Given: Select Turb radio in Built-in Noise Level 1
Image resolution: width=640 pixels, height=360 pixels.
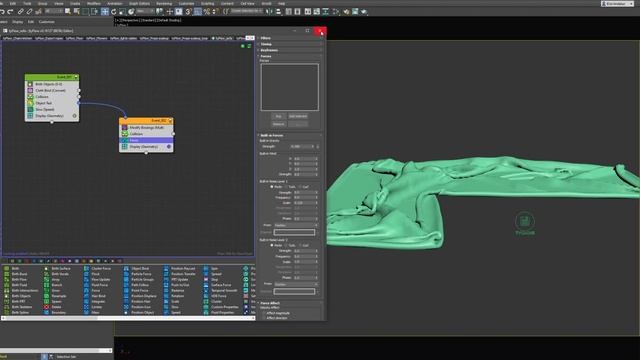Looking at the screenshot, I should coord(286,187).
